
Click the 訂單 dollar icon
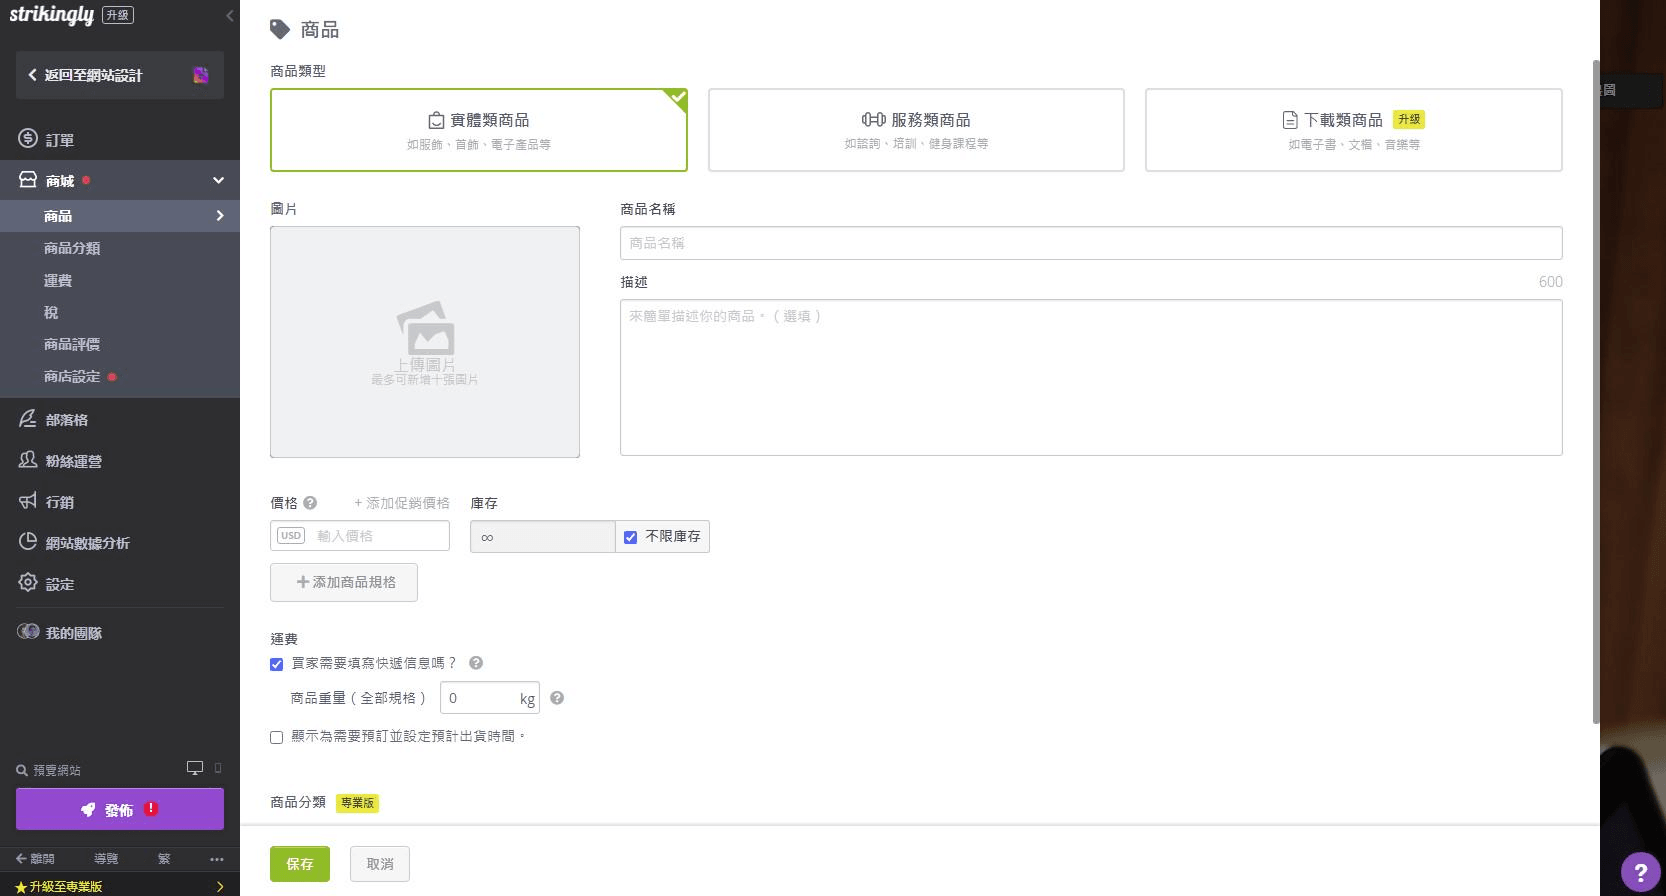click(28, 139)
